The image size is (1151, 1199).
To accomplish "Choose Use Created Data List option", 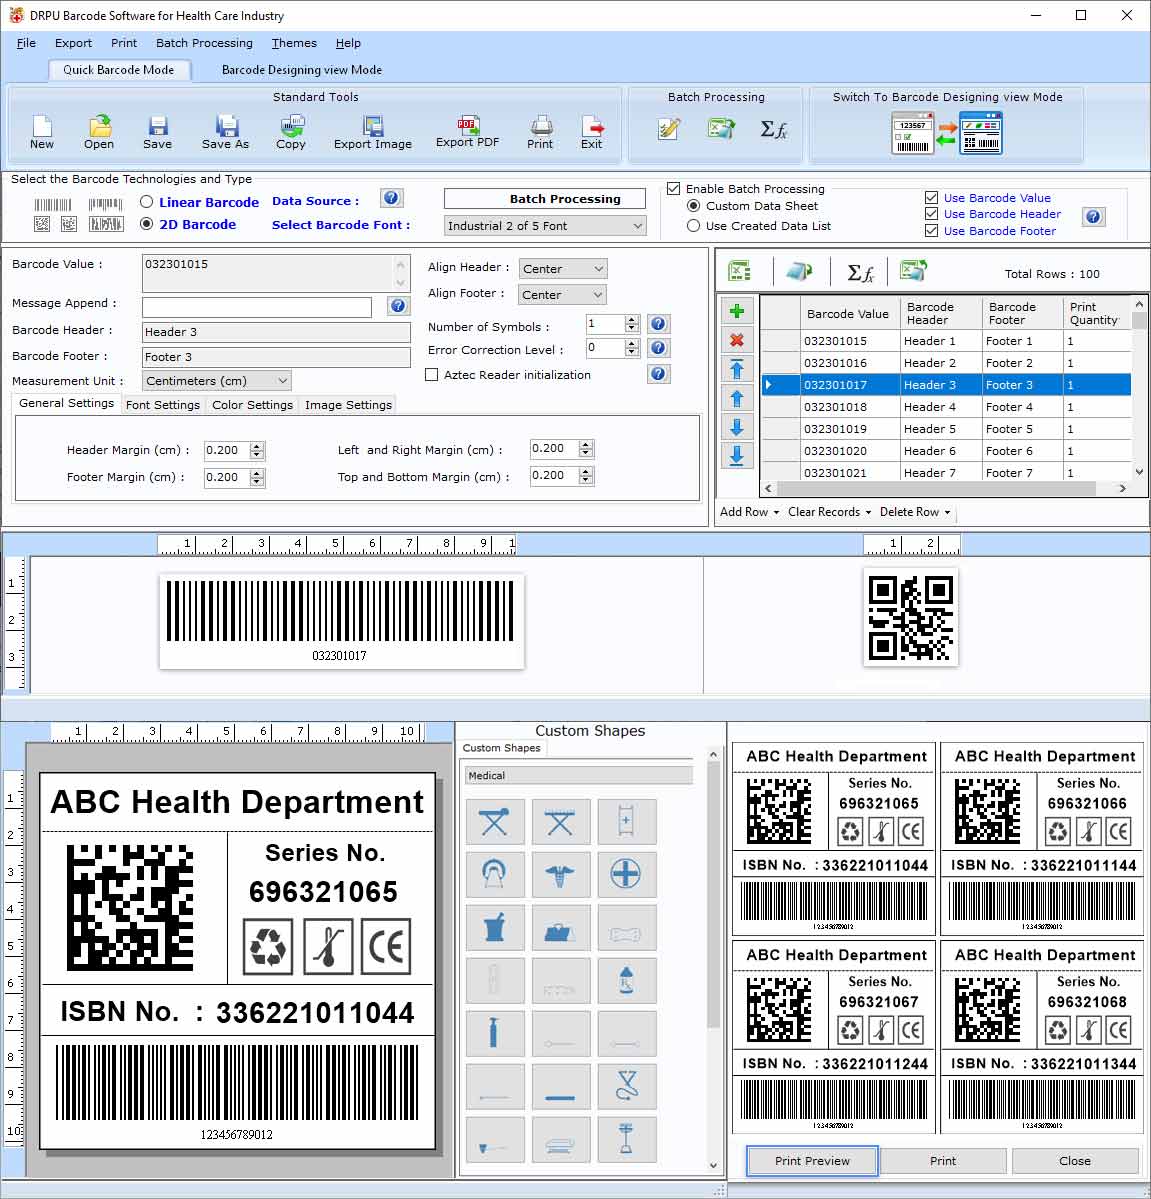I will pos(694,226).
